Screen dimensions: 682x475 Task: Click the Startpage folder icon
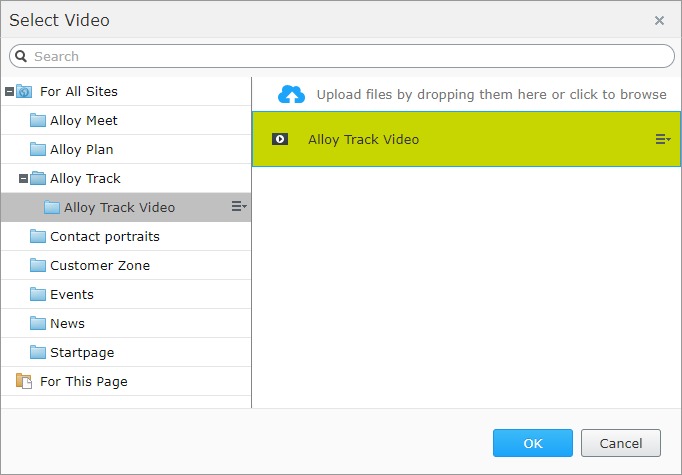(x=38, y=352)
